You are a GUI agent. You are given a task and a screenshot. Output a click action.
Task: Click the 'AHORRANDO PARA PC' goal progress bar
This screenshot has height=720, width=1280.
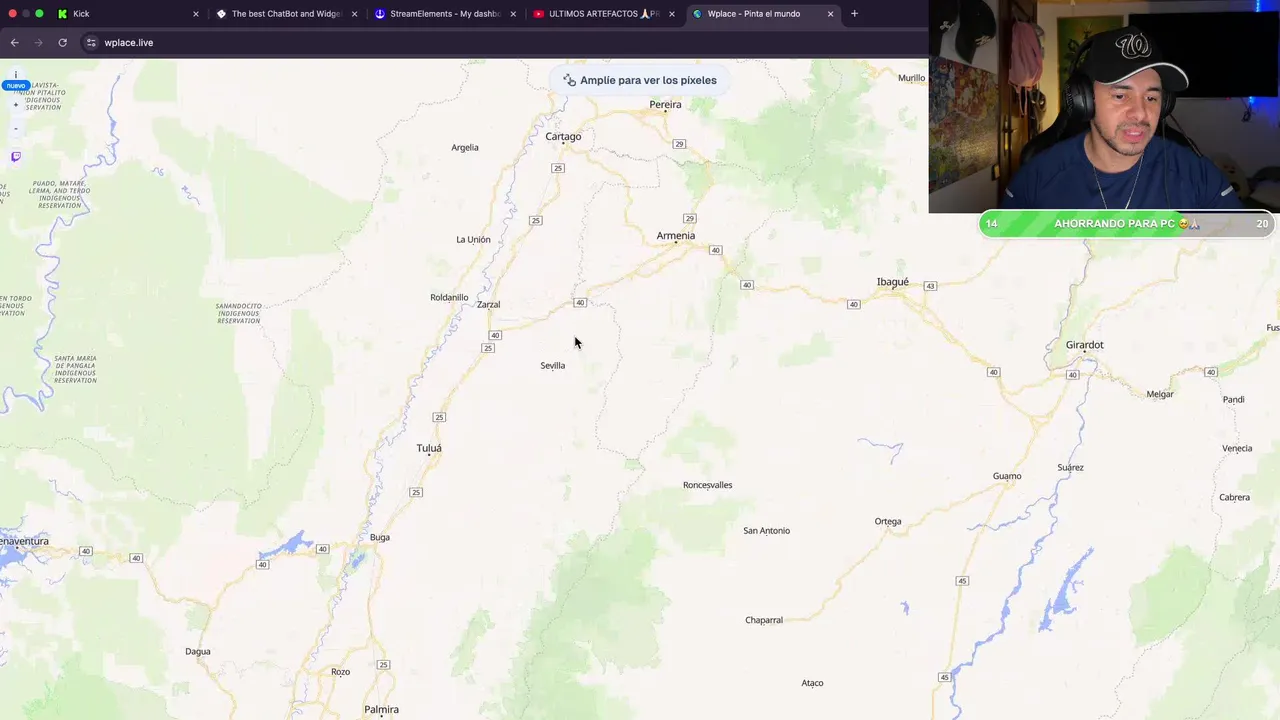click(1126, 224)
